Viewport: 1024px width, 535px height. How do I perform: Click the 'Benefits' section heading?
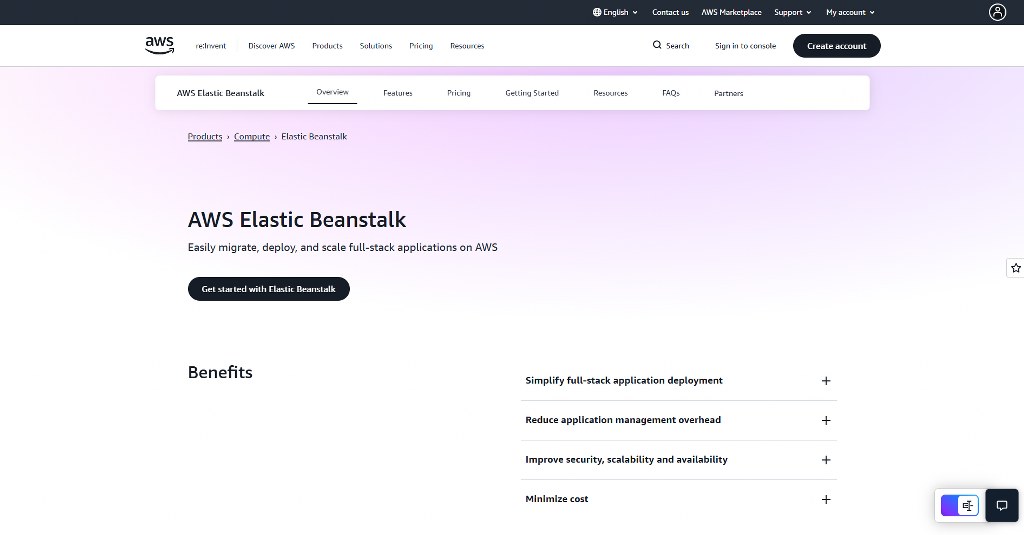click(x=220, y=372)
